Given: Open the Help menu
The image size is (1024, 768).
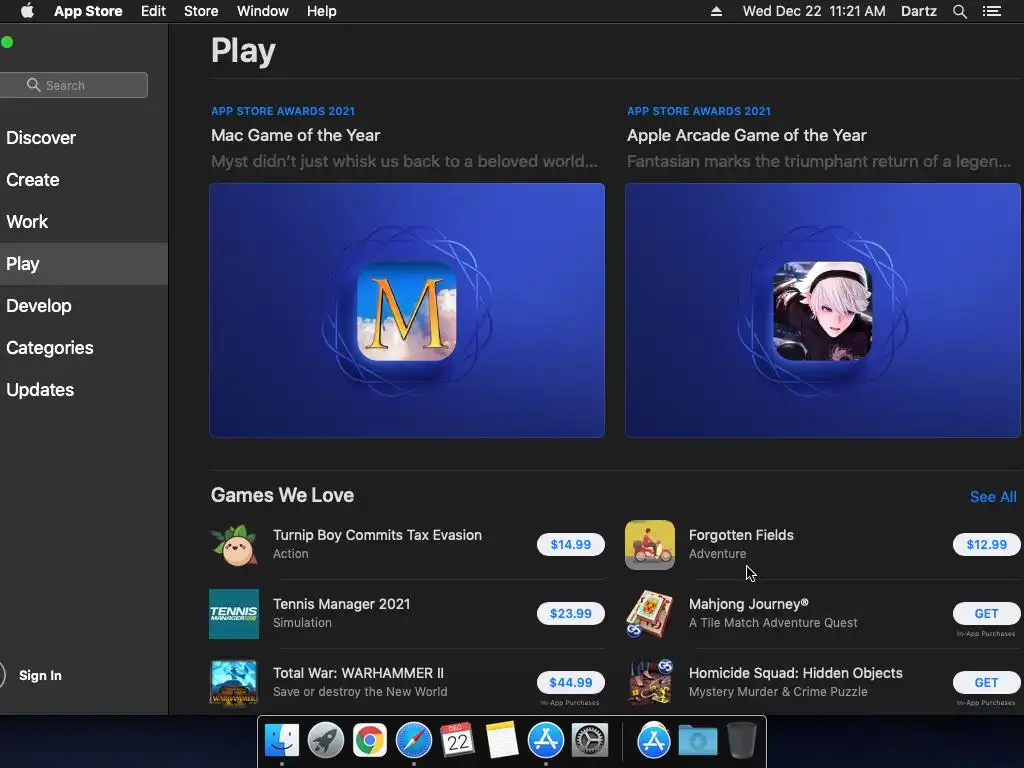Looking at the screenshot, I should coord(322,11).
